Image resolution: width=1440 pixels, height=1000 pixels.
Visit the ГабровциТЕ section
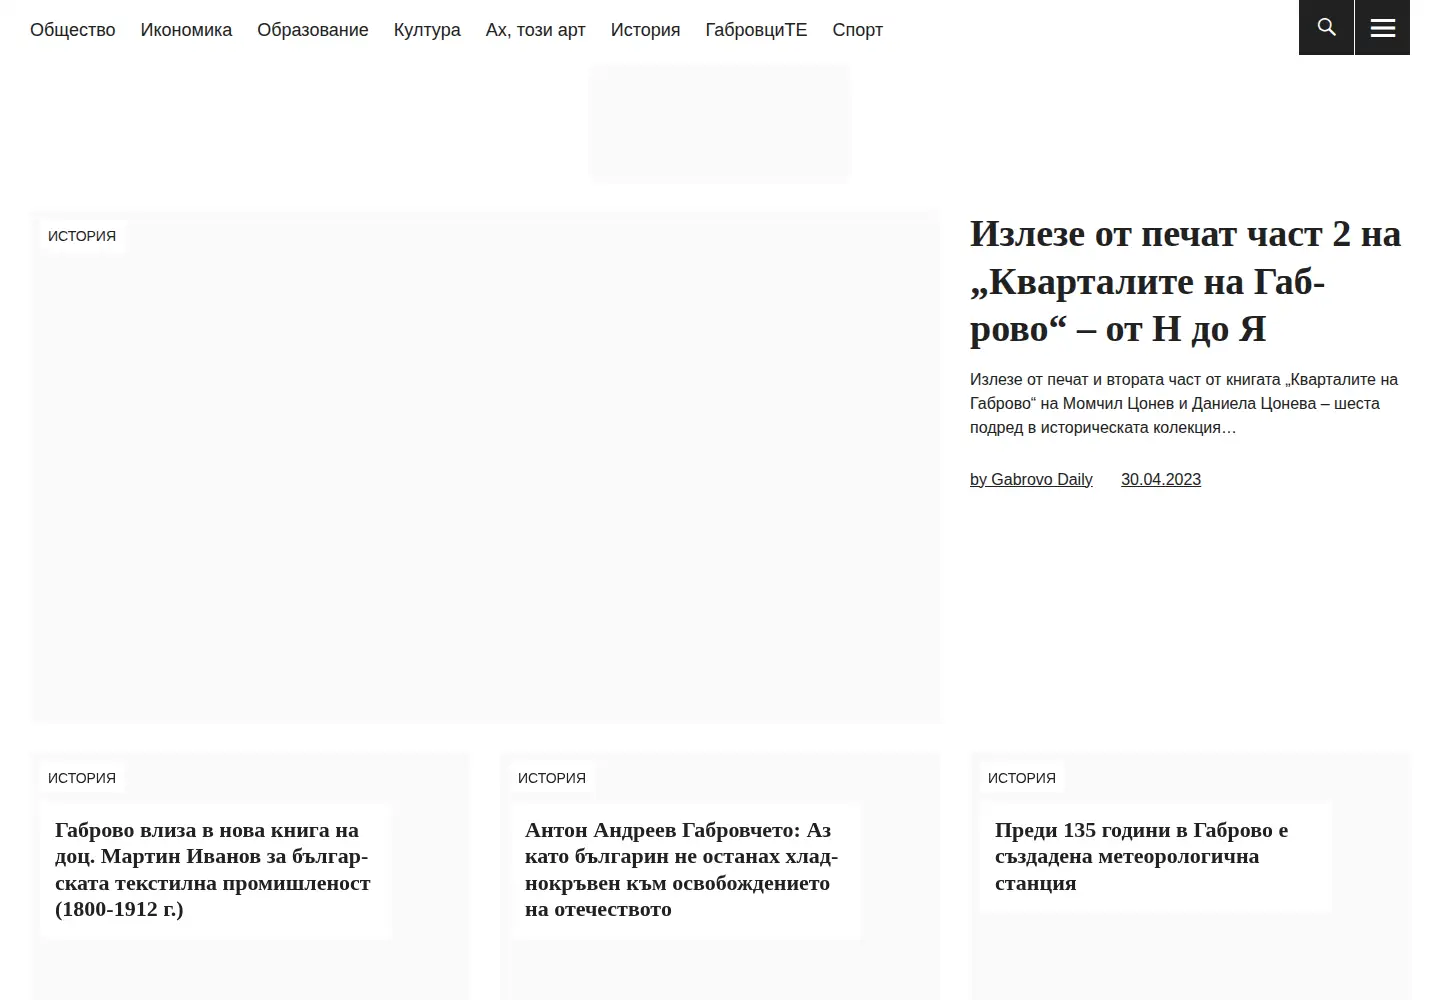756,30
